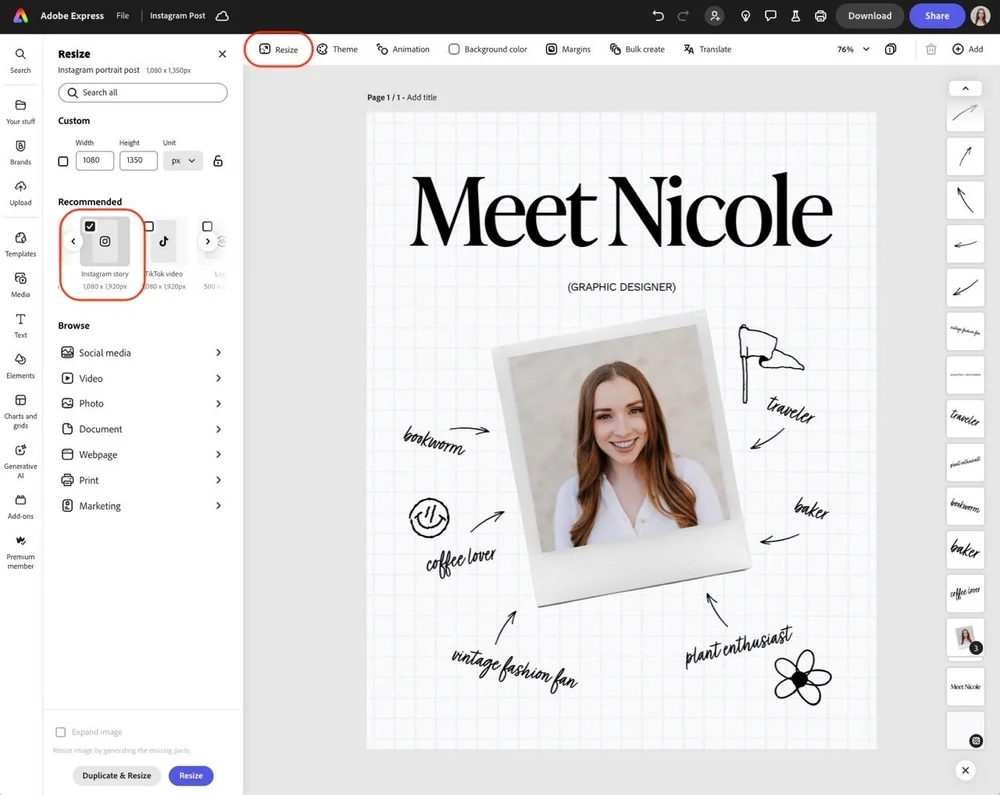Click the print icon in header
1000x795 pixels.
pos(820,16)
